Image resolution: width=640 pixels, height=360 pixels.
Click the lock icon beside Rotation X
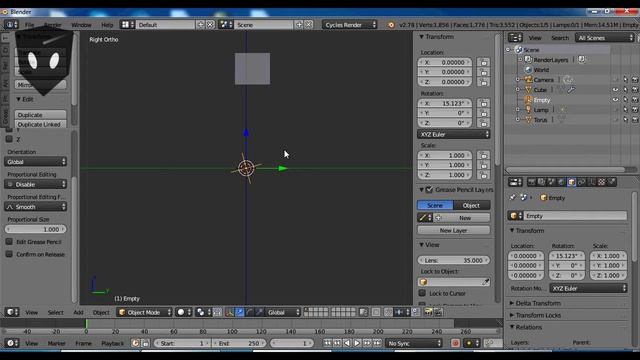click(484, 104)
